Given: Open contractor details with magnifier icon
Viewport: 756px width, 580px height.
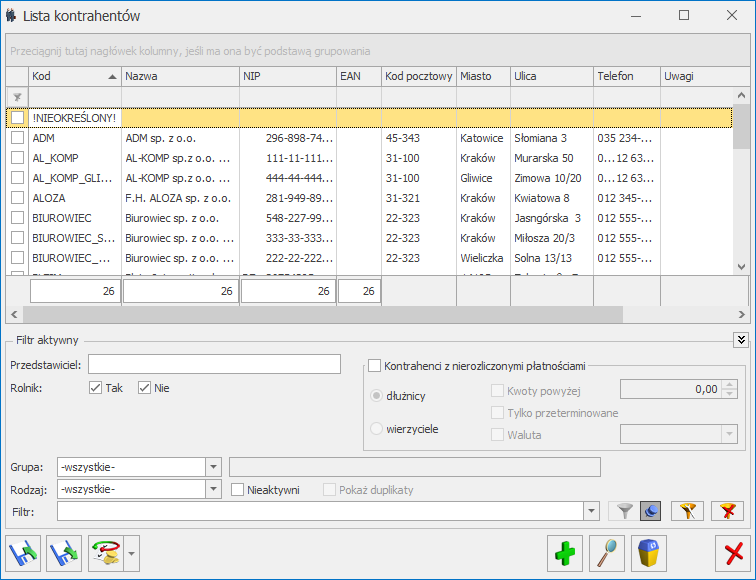Looking at the screenshot, I should (606, 552).
